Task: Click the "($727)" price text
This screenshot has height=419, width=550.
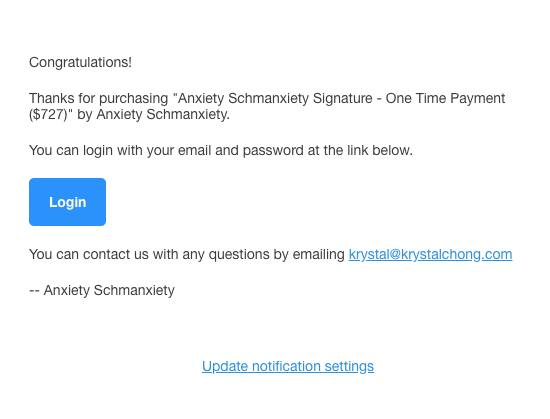Action: coord(48,114)
